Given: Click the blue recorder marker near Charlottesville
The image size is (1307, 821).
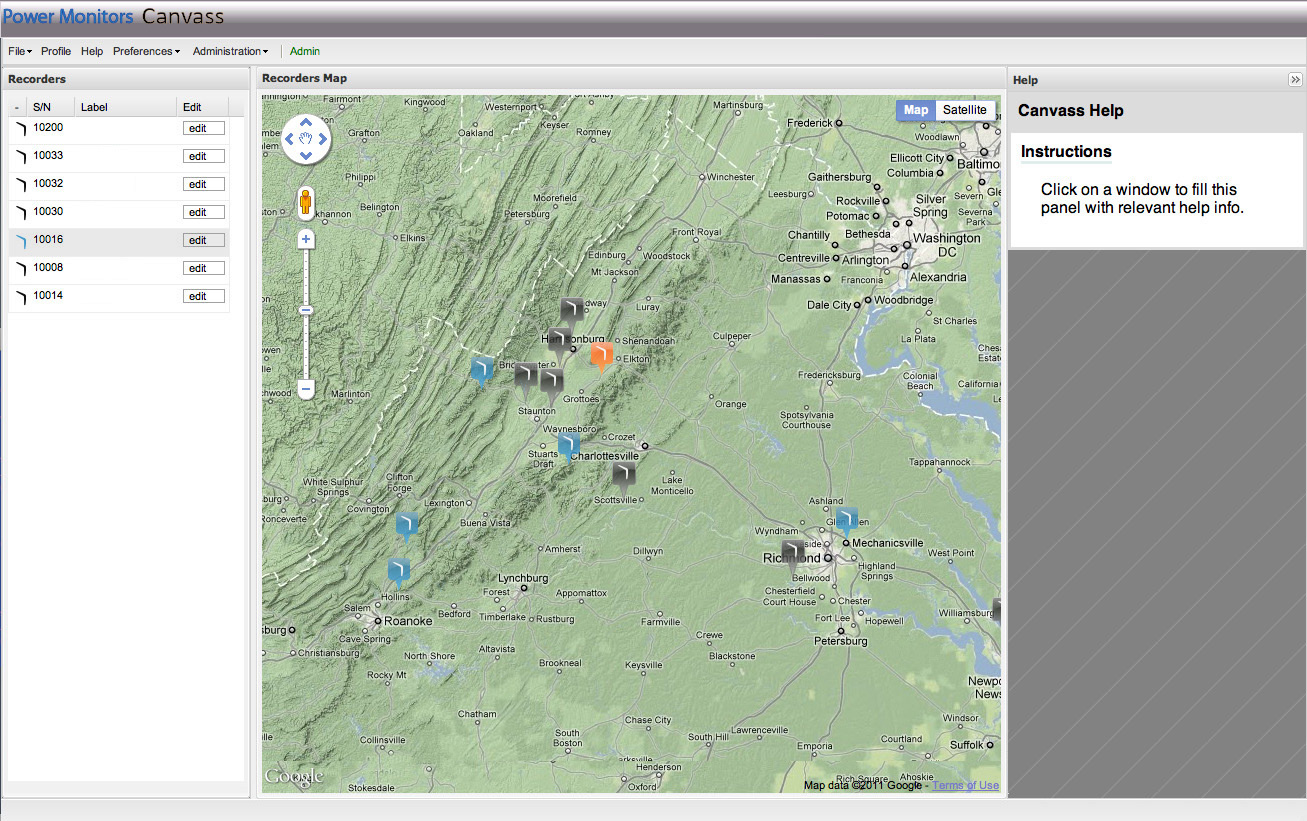Looking at the screenshot, I should pos(568,444).
